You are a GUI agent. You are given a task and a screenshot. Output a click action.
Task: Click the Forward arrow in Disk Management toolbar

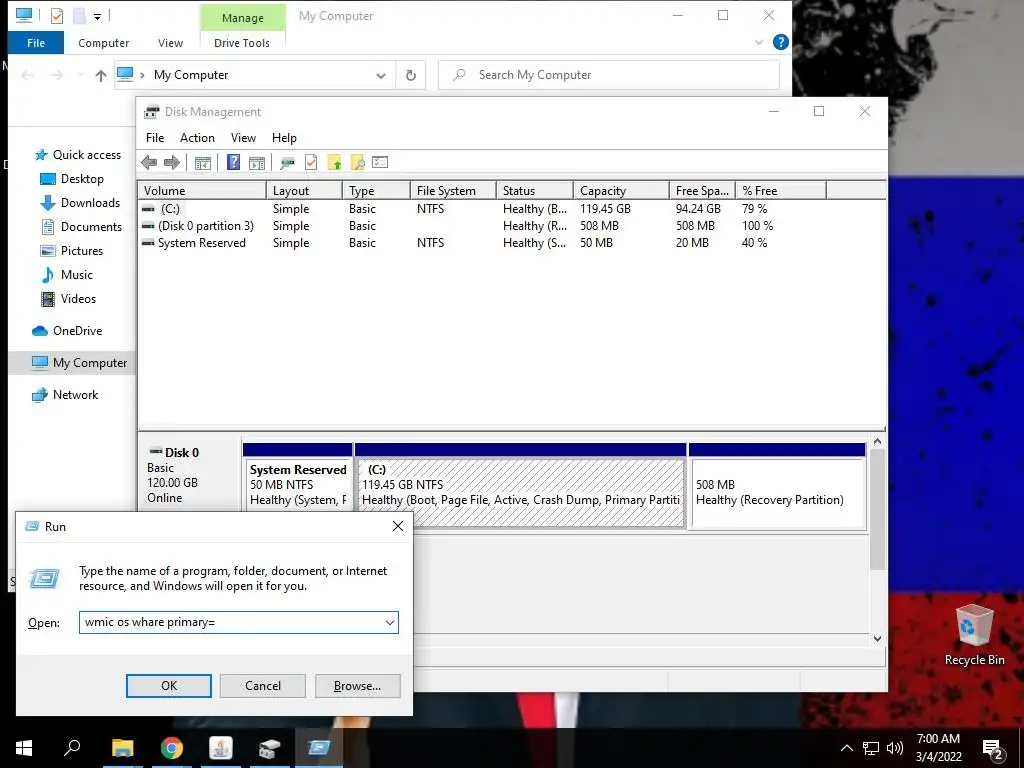(172, 163)
